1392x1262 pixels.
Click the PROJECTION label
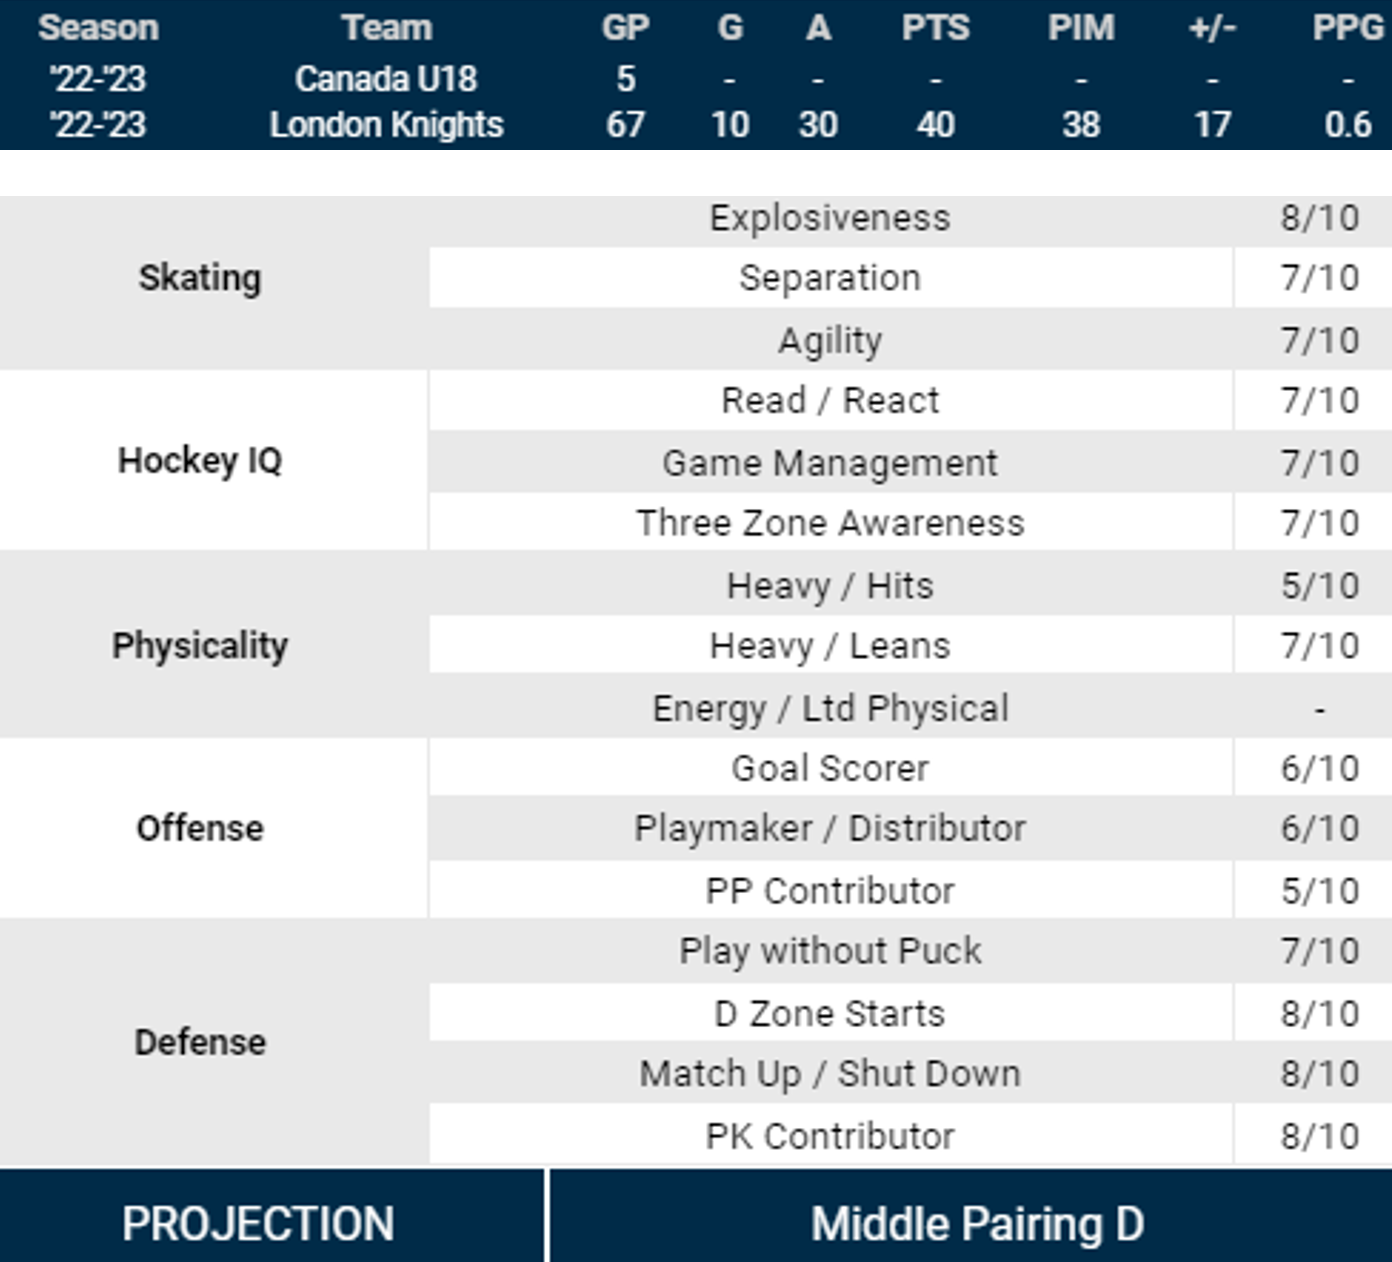point(258,1224)
